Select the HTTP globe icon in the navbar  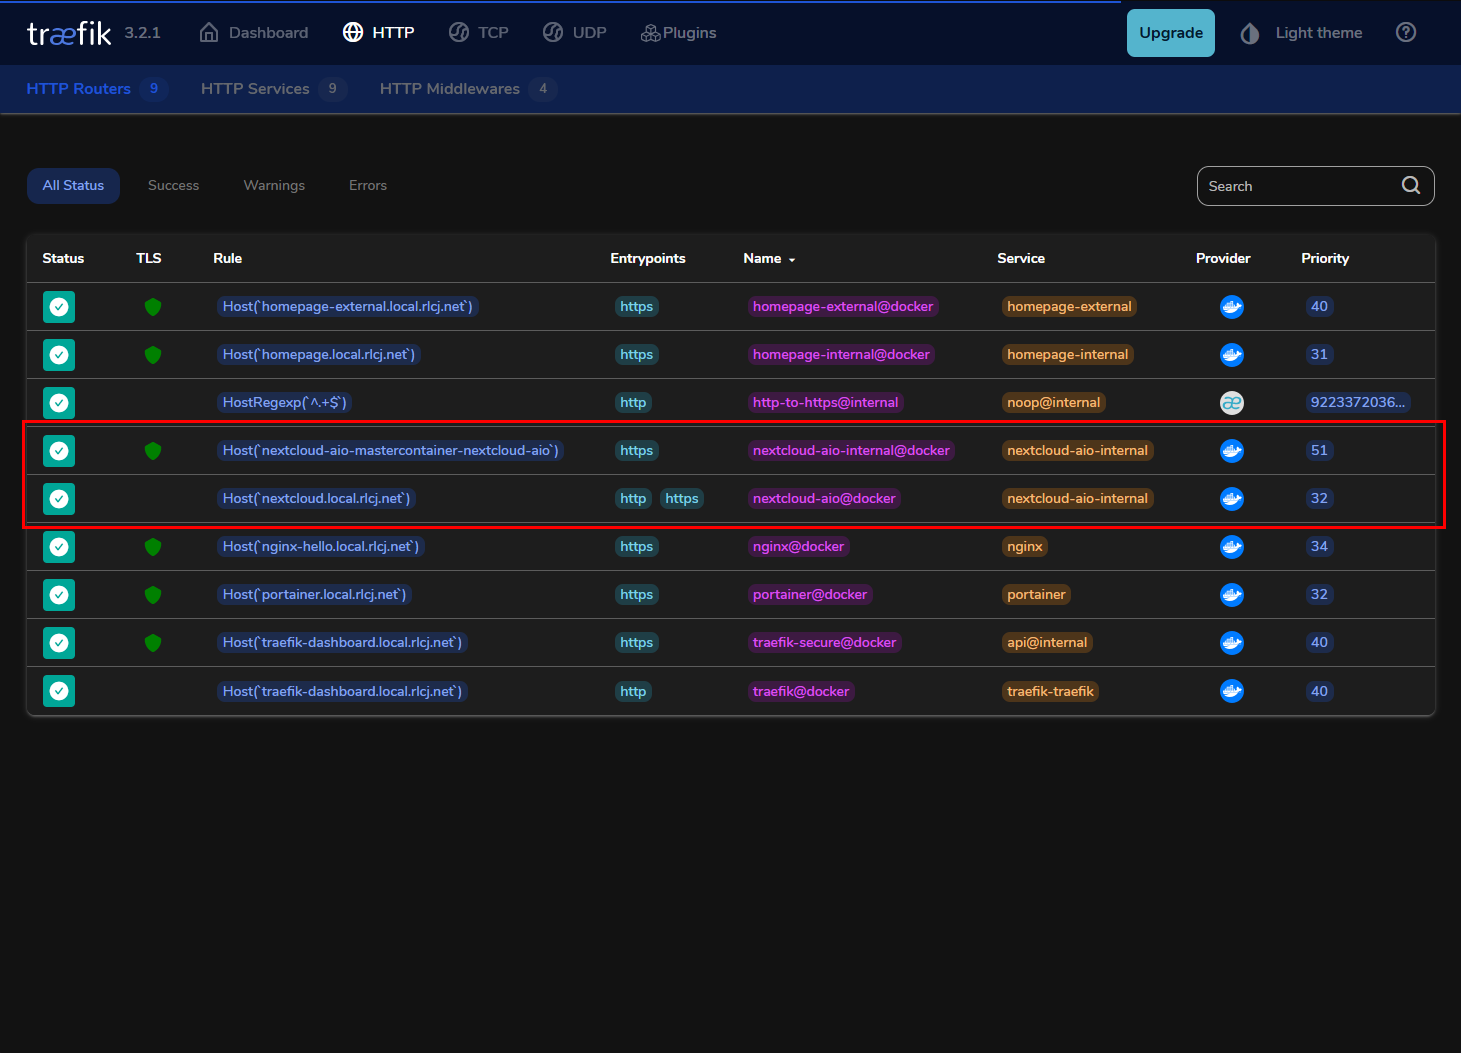tap(353, 32)
